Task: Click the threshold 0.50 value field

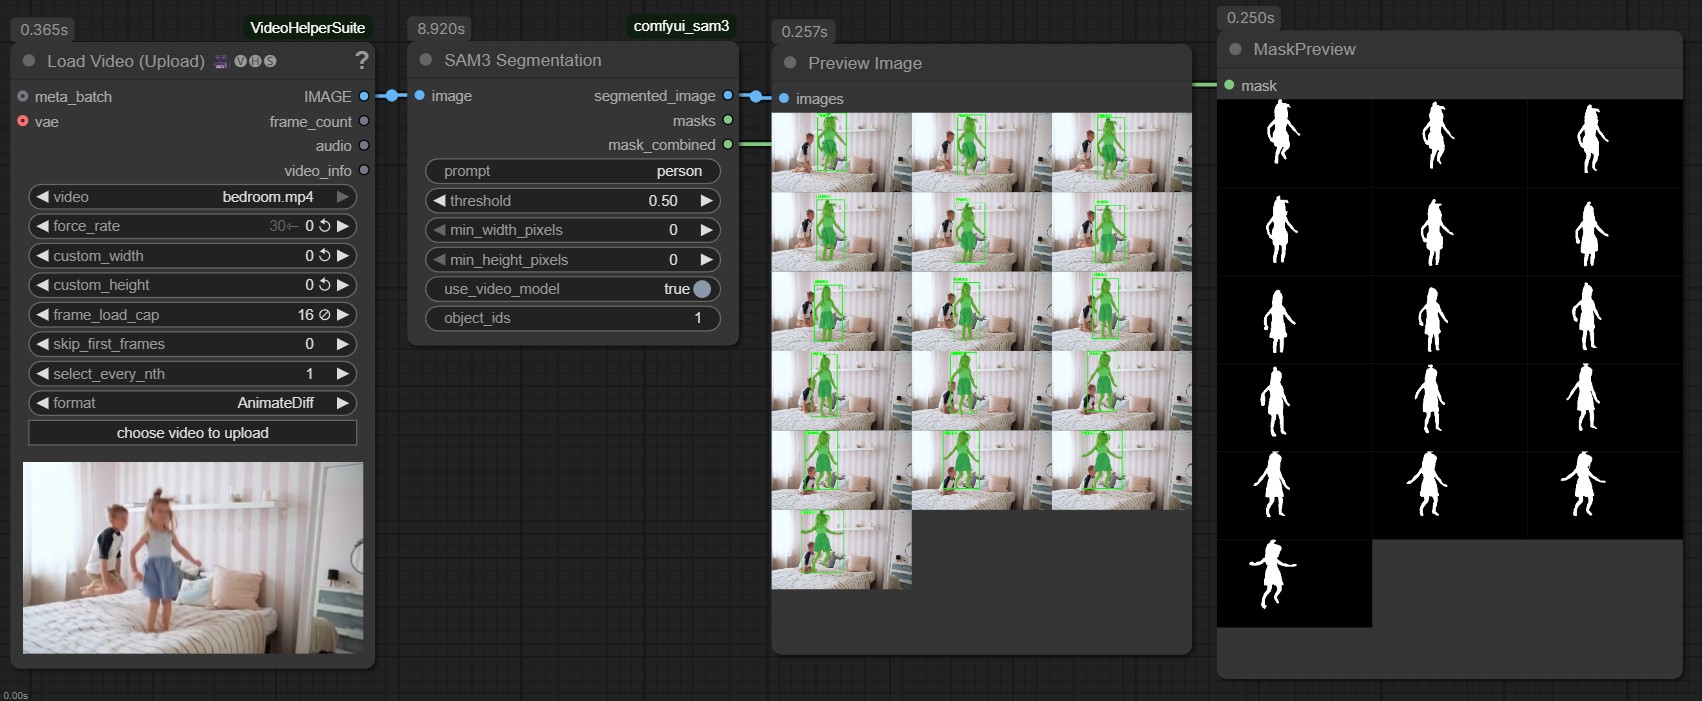Action: [663, 201]
